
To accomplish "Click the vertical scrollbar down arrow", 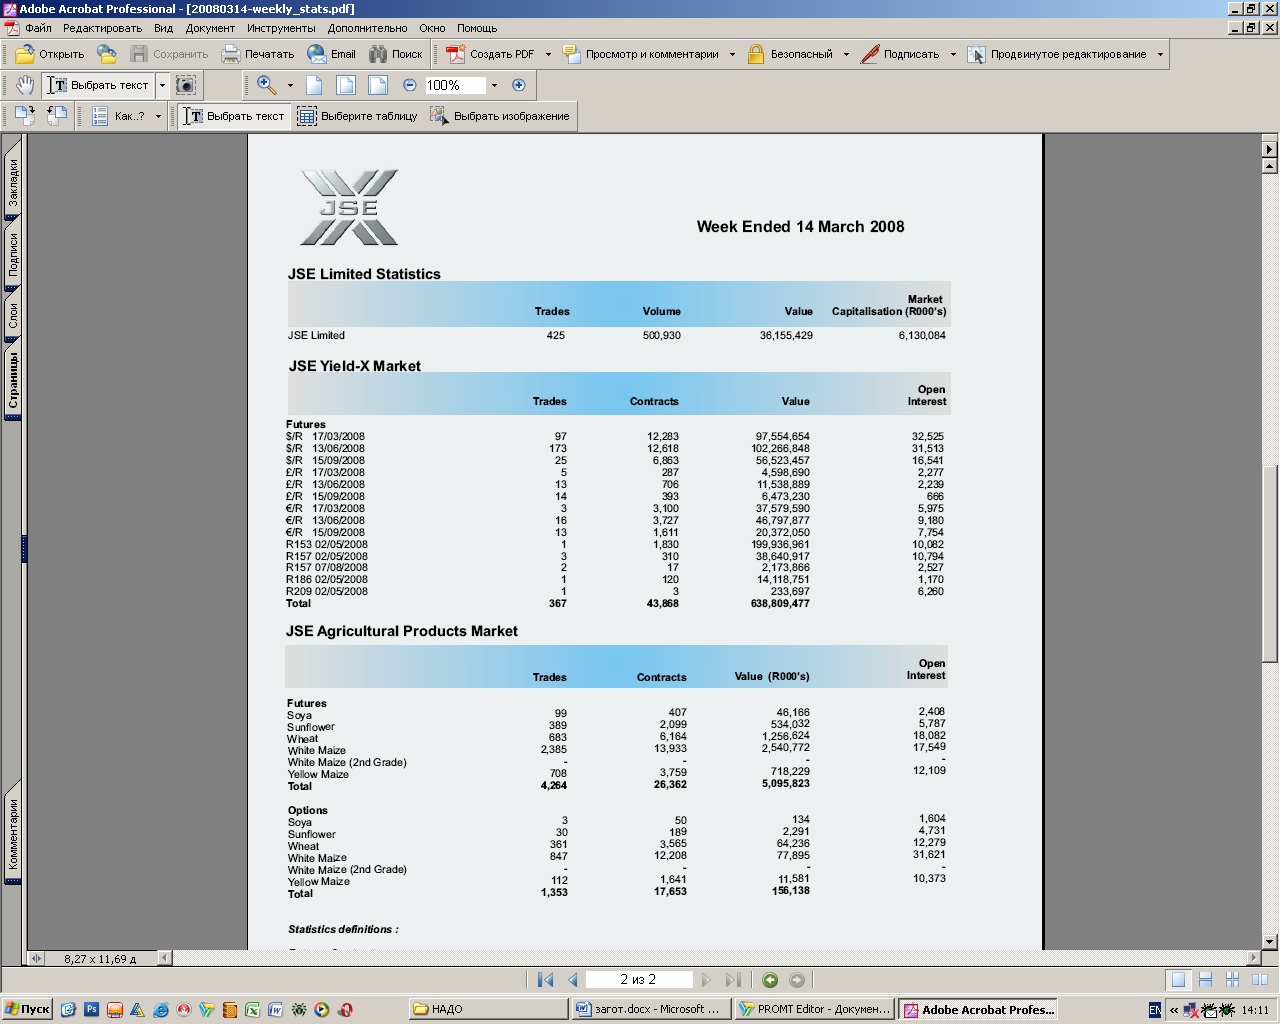I will pyautogui.click(x=1270, y=941).
